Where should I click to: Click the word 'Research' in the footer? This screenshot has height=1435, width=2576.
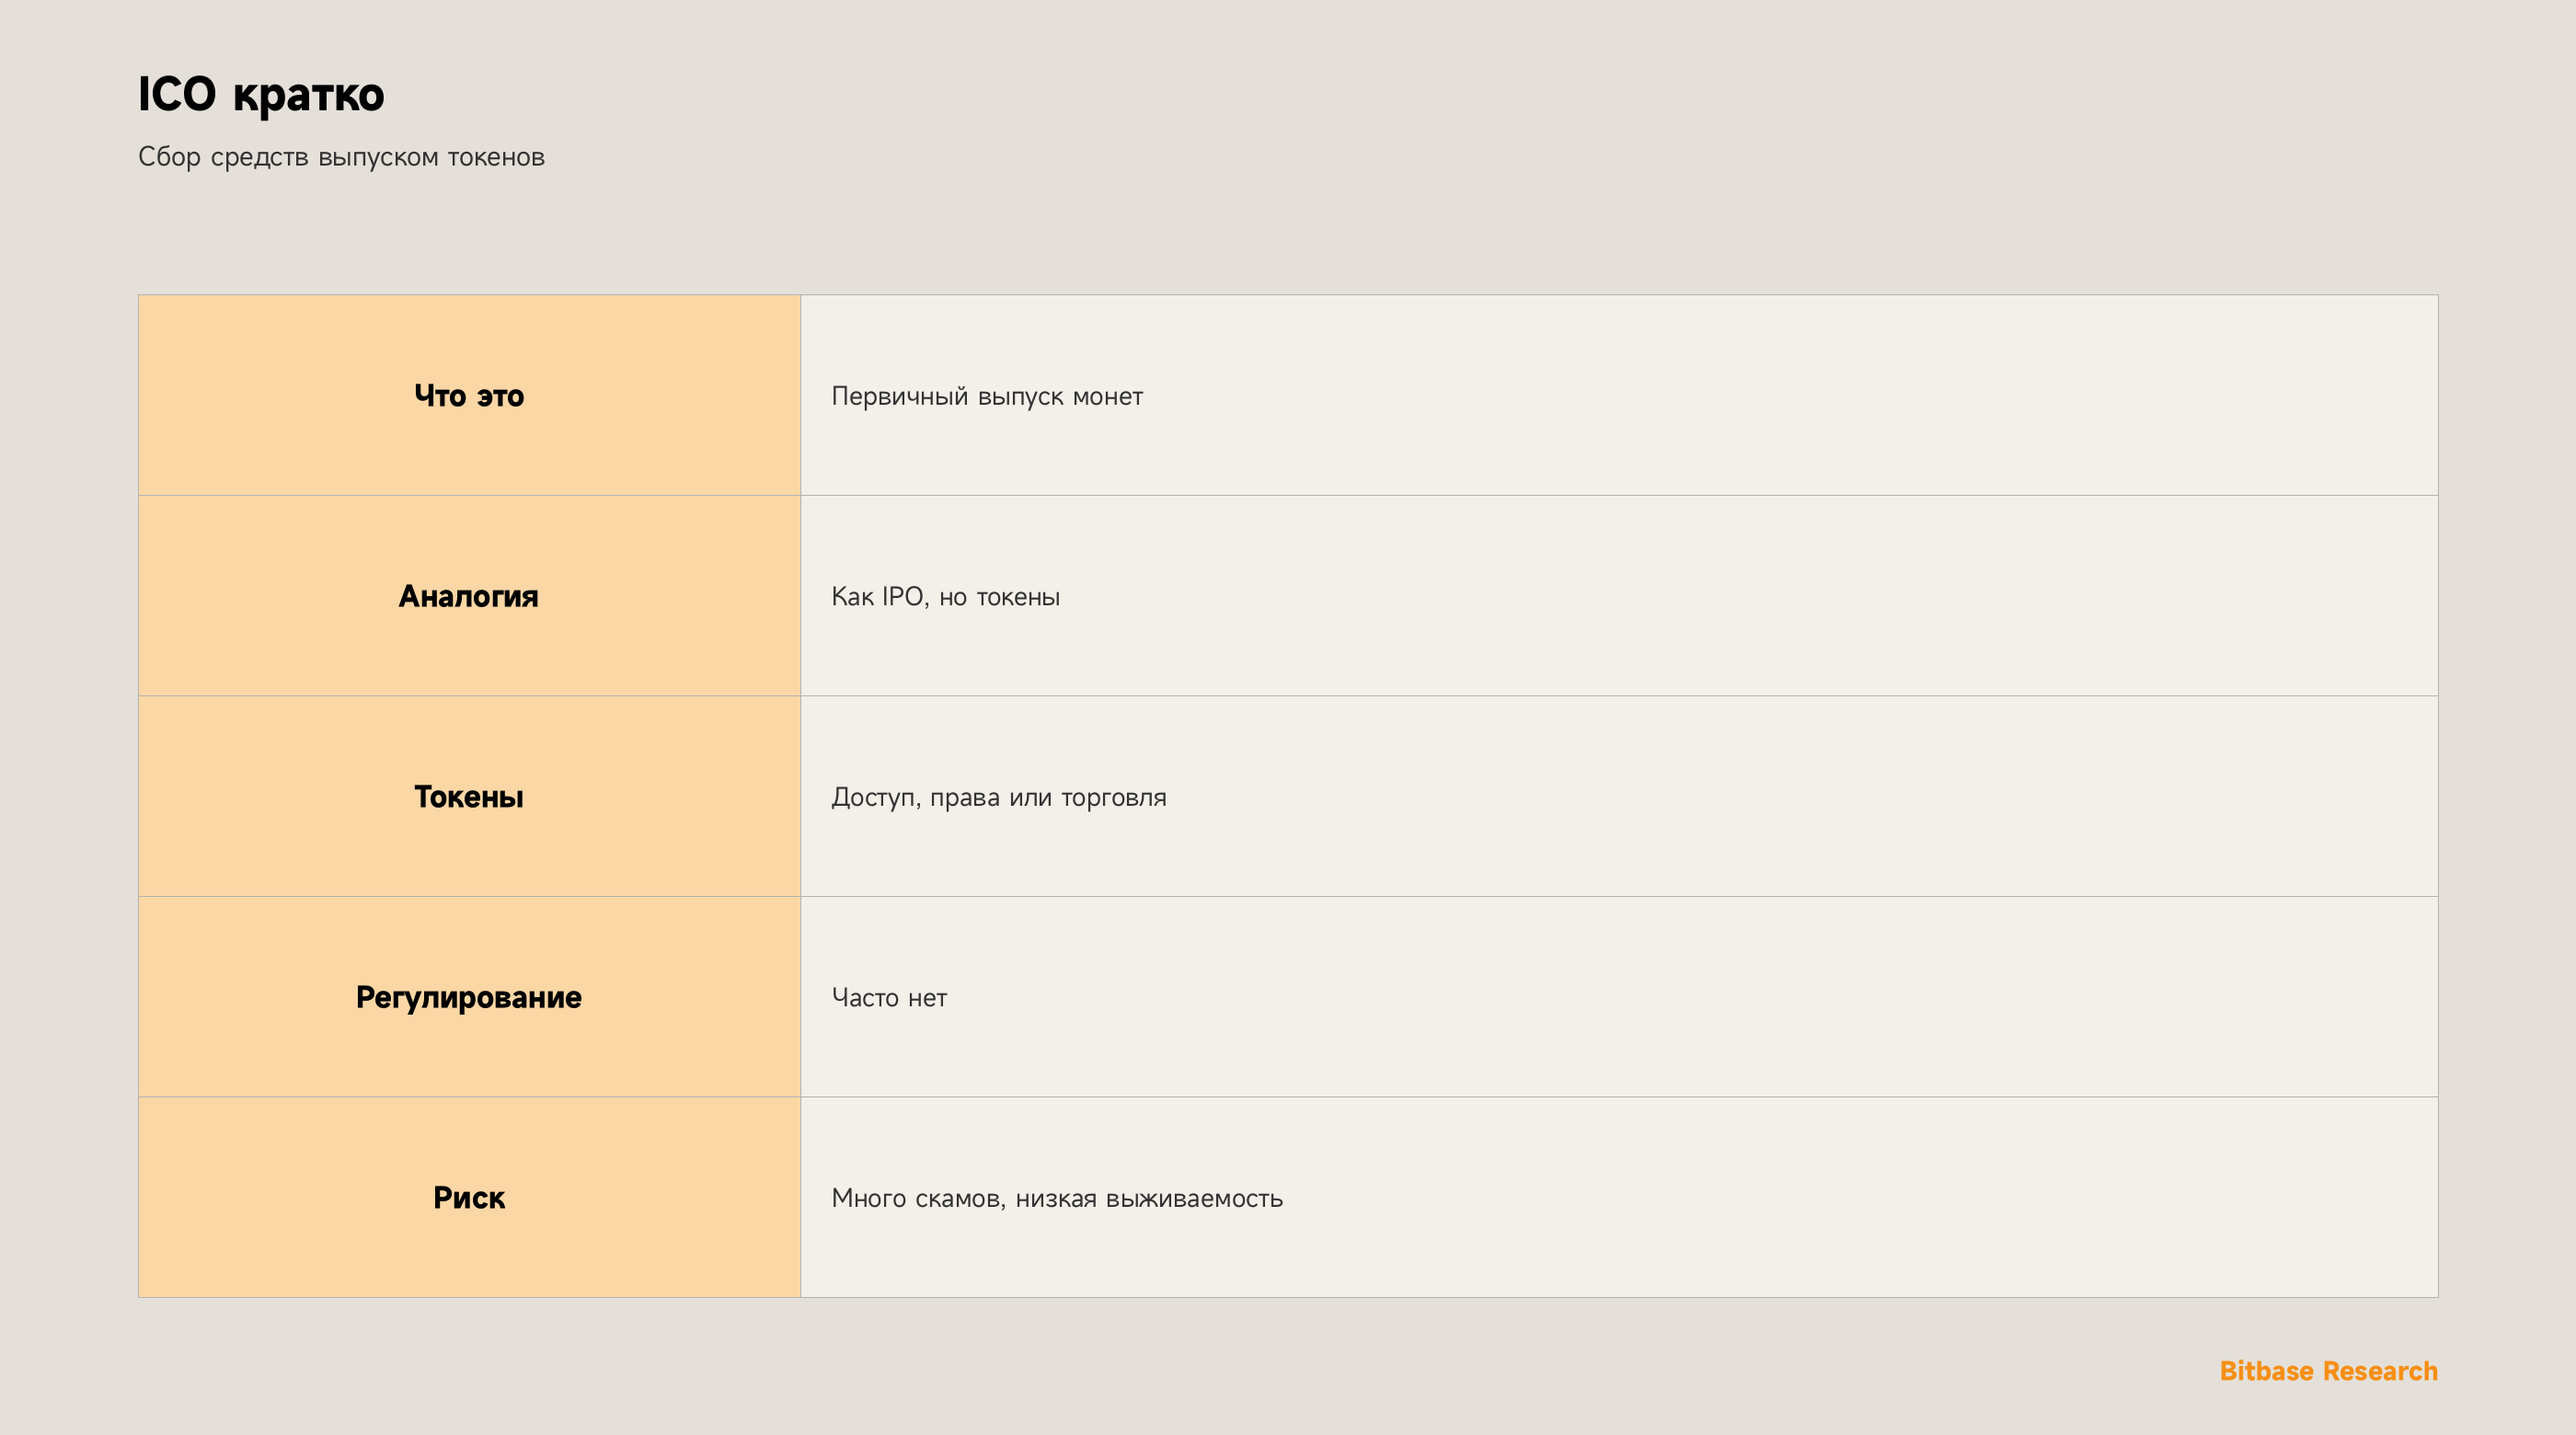tap(2380, 1371)
